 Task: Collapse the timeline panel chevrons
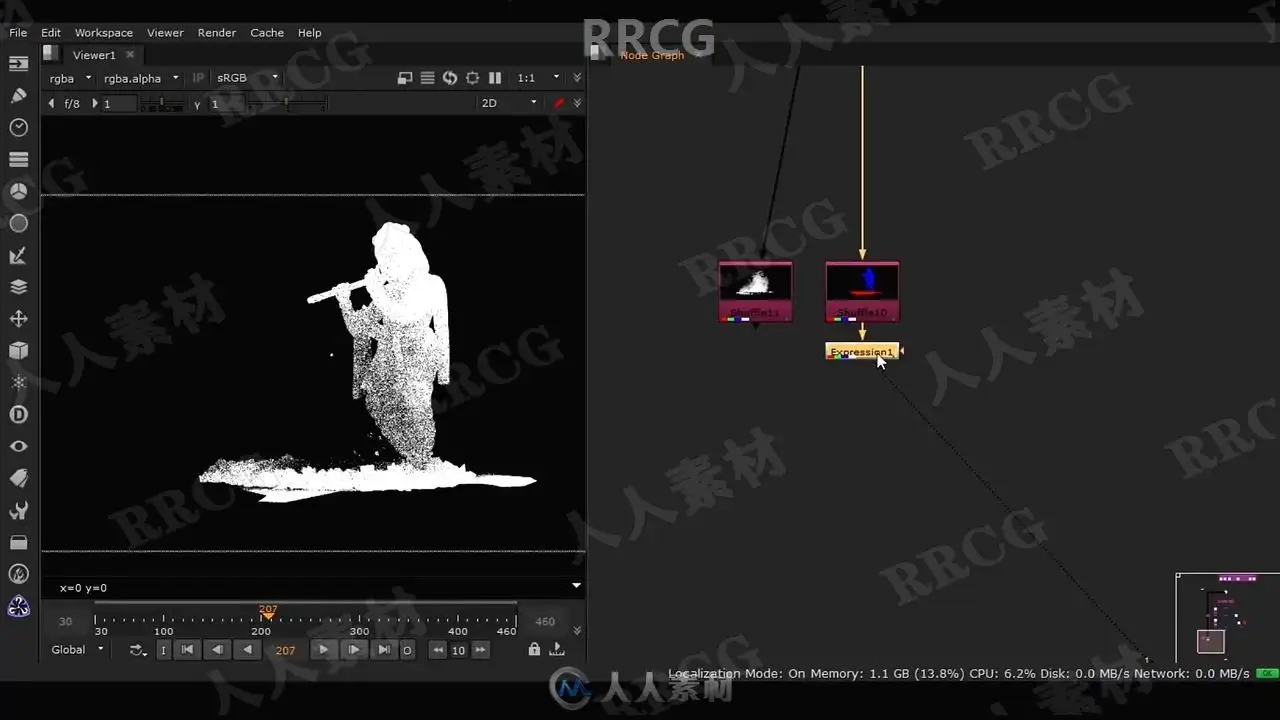coord(577,630)
